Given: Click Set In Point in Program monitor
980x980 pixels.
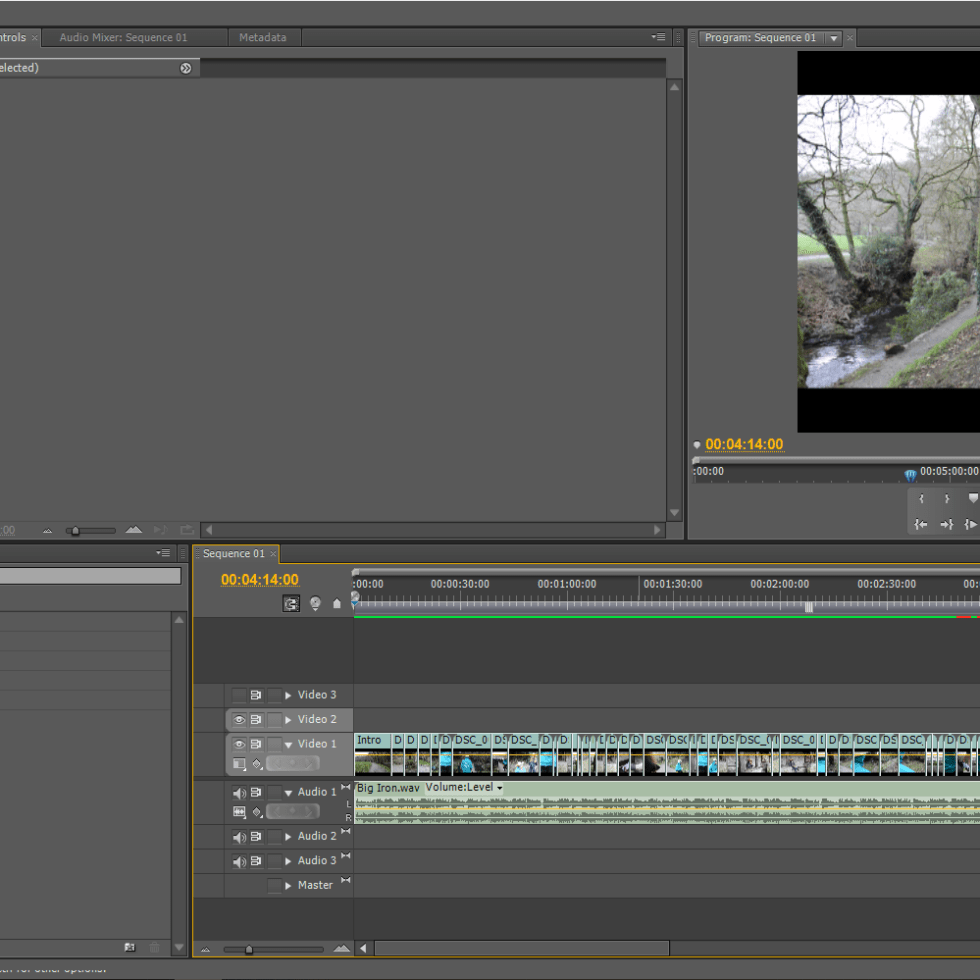Looking at the screenshot, I should (x=921, y=498).
